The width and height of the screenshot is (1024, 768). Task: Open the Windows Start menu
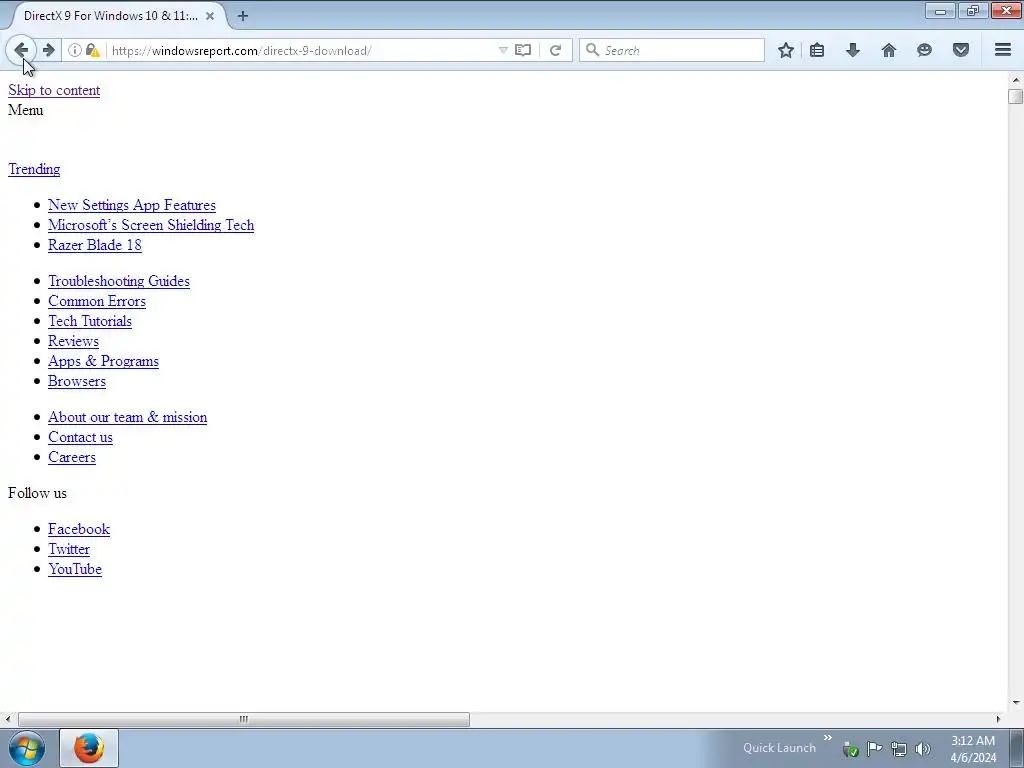tap(27, 748)
